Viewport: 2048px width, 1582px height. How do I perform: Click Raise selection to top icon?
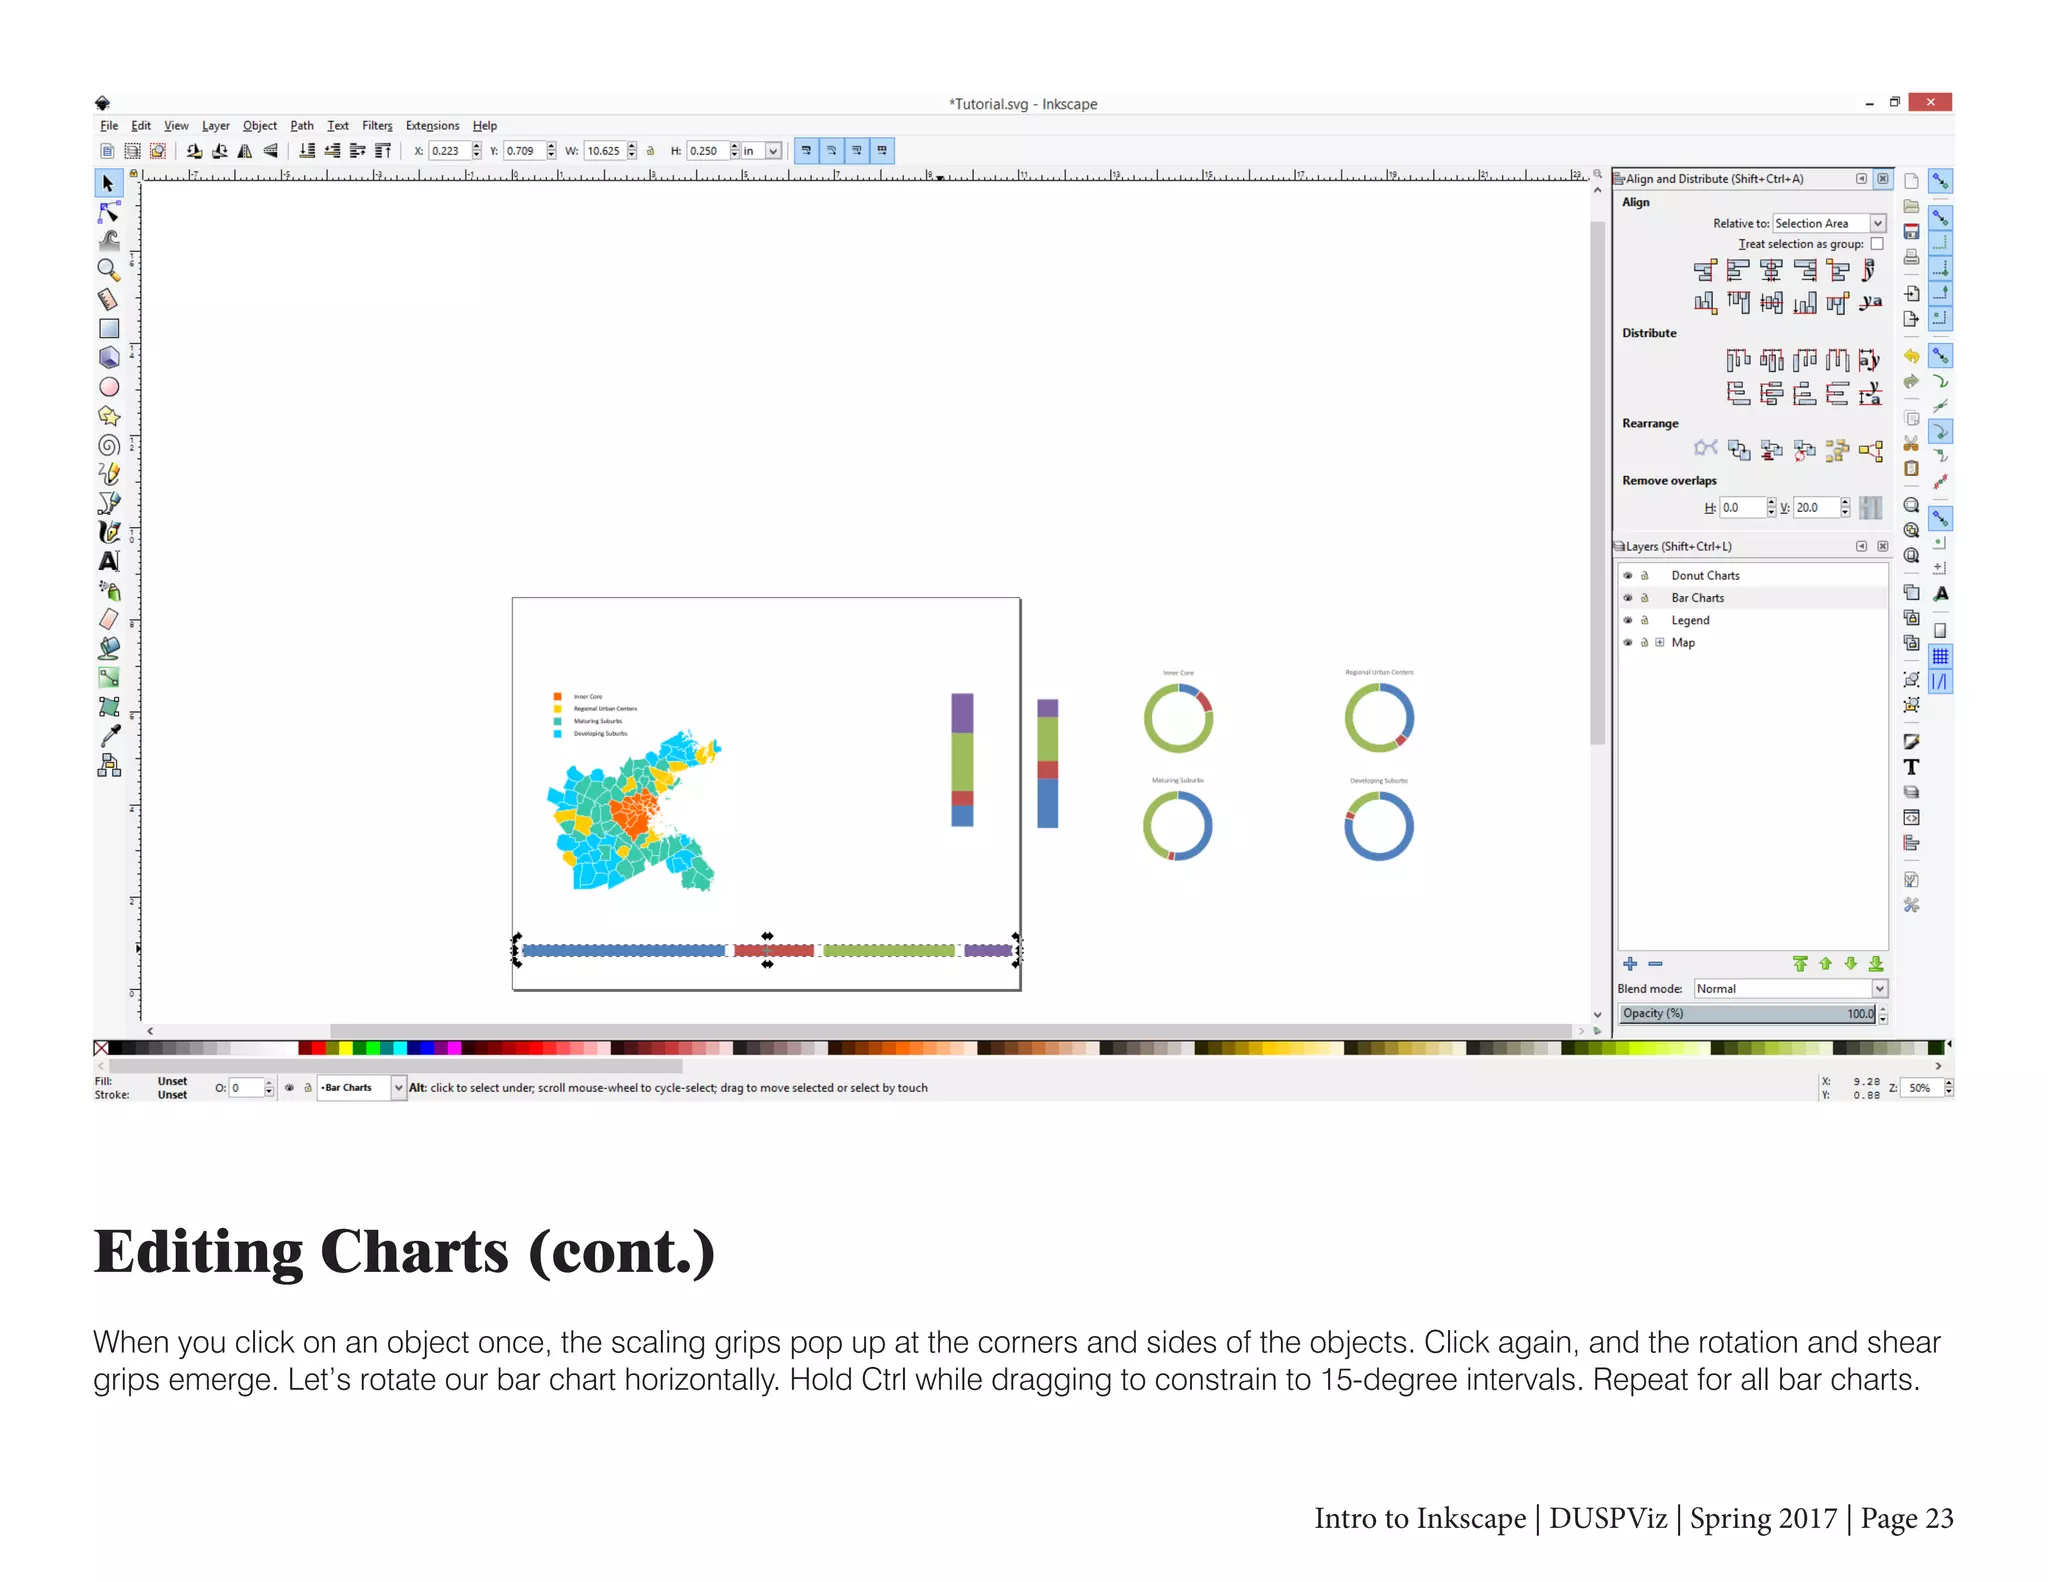[382, 151]
